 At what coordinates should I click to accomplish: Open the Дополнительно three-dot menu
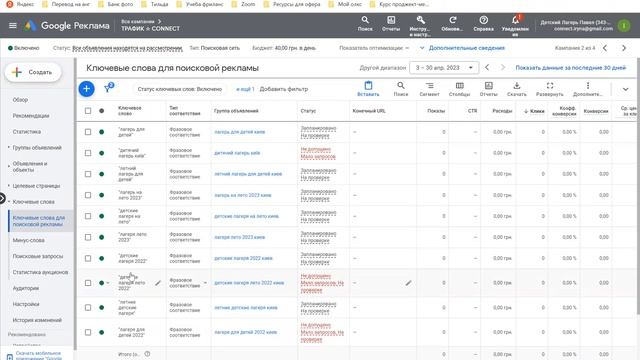(588, 89)
